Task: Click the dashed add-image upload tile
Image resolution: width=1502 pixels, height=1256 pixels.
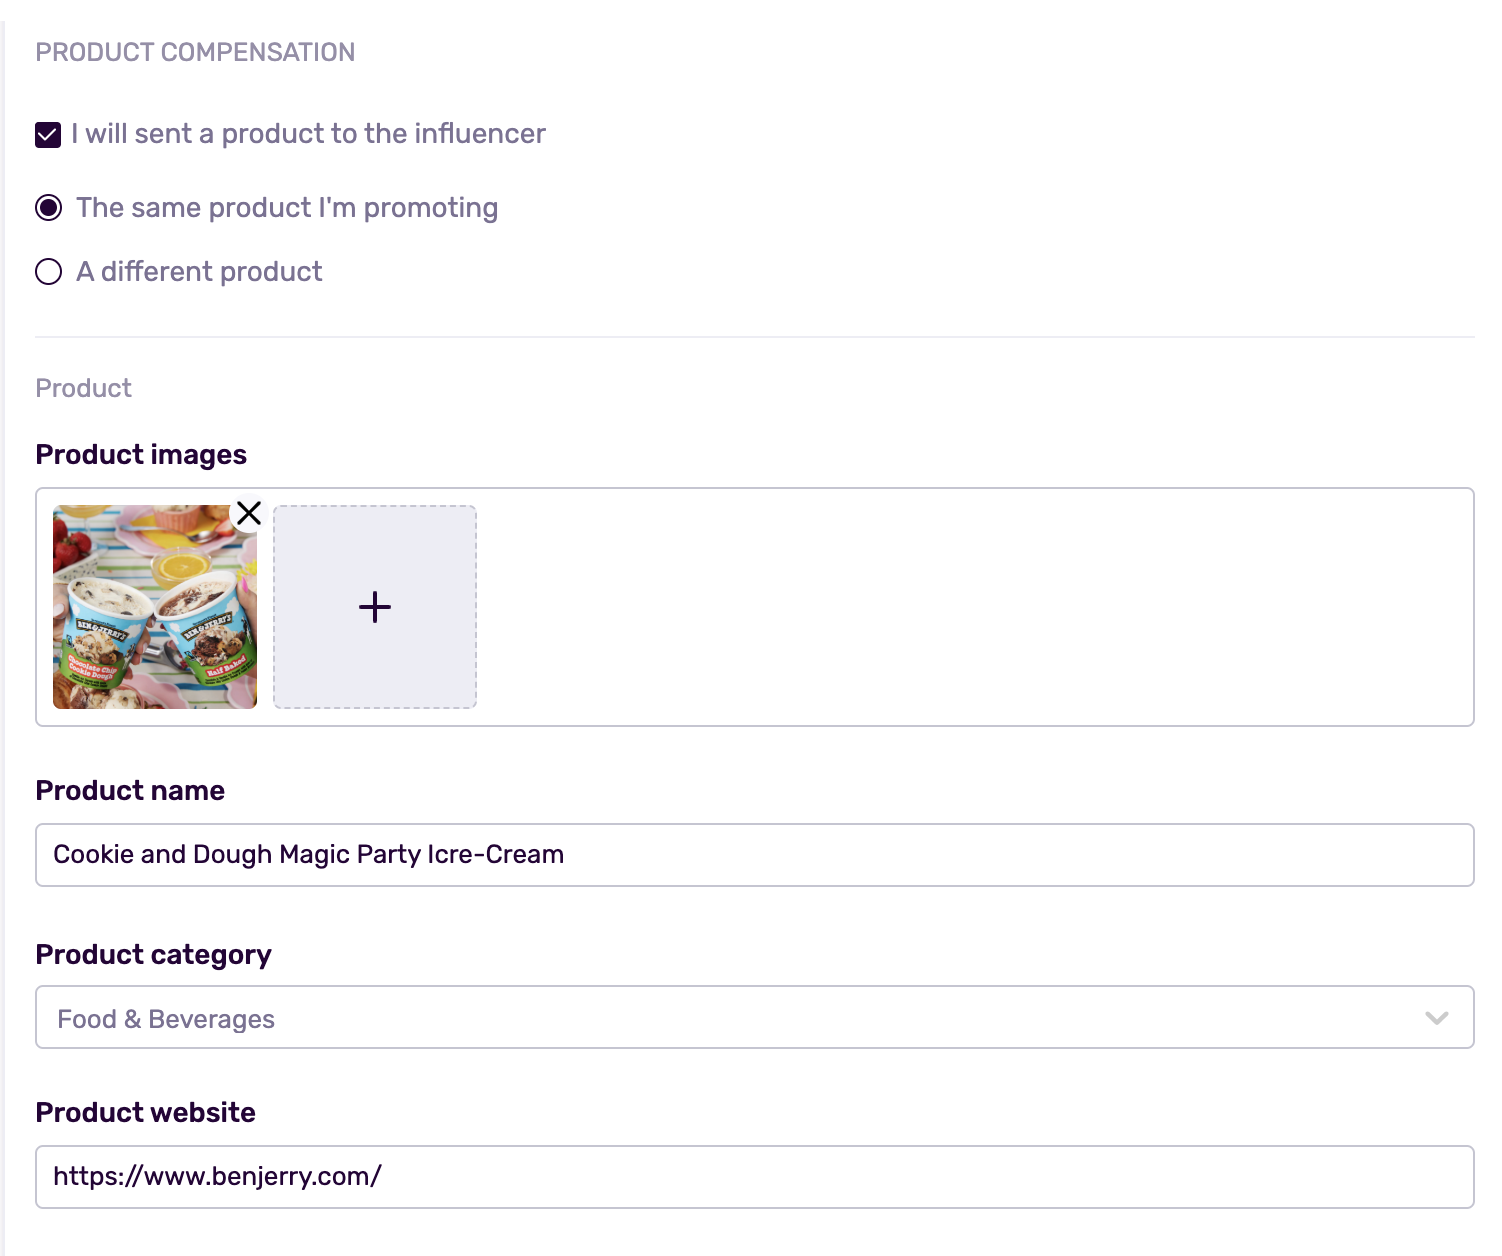Action: [x=375, y=607]
